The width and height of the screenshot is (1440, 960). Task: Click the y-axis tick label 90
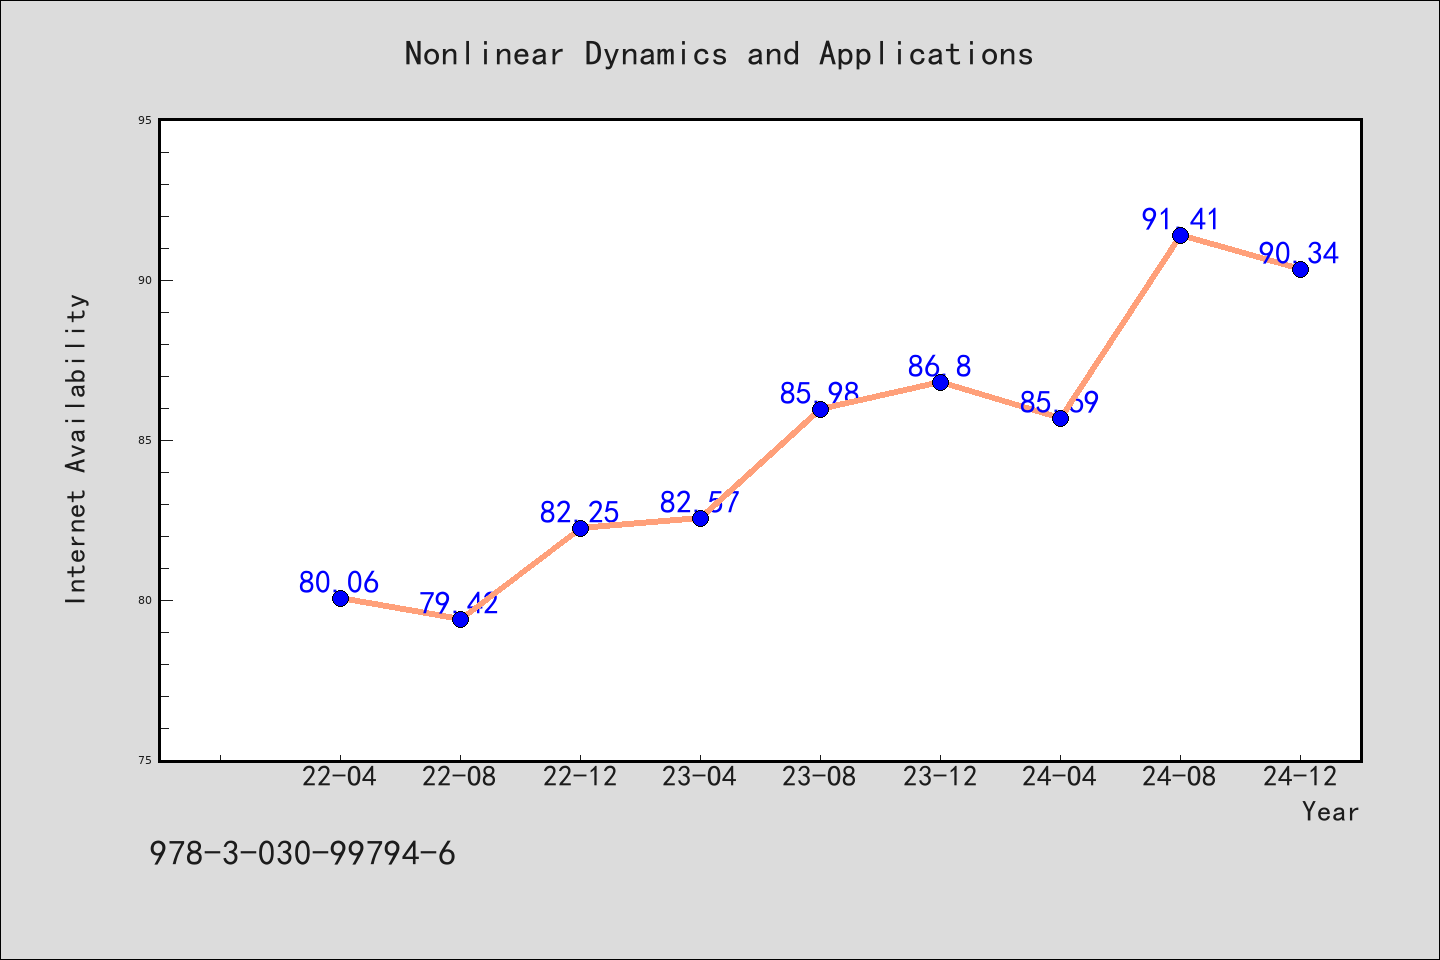(x=145, y=280)
